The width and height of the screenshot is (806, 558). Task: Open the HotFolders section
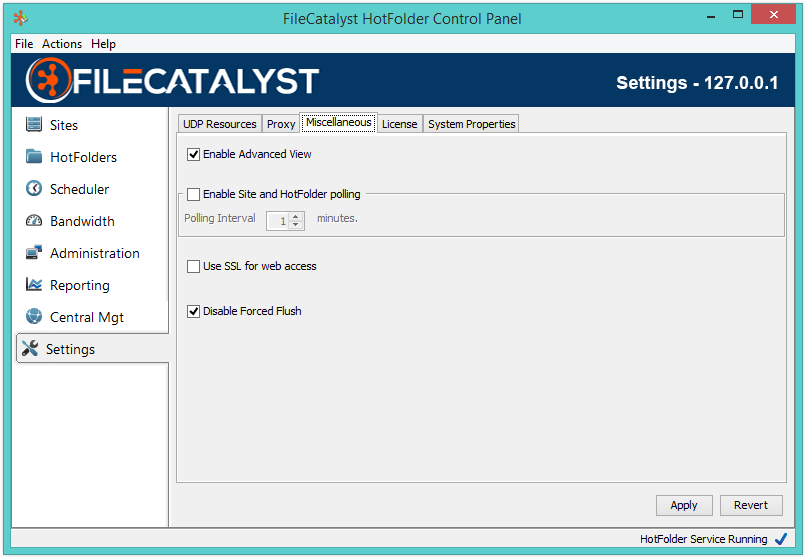pyautogui.click(x=83, y=157)
